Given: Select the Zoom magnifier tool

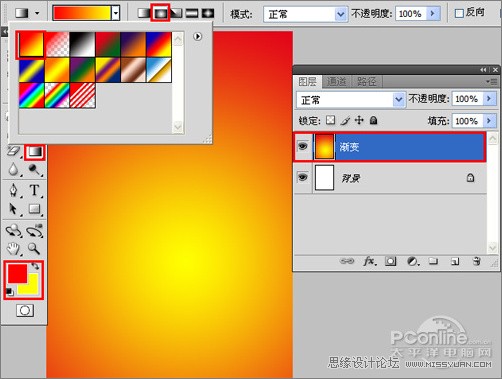Looking at the screenshot, I should click(x=34, y=249).
